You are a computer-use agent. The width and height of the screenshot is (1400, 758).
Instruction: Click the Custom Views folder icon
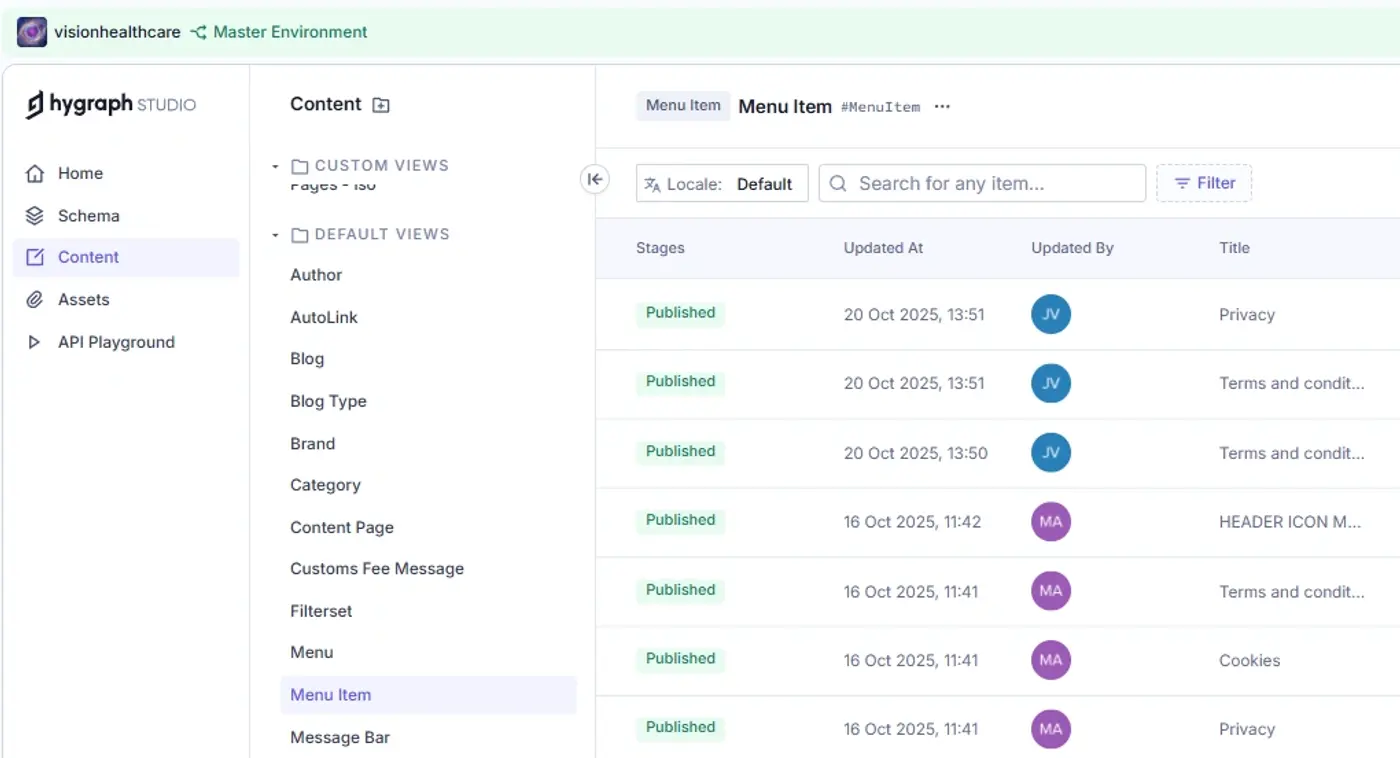click(300, 166)
